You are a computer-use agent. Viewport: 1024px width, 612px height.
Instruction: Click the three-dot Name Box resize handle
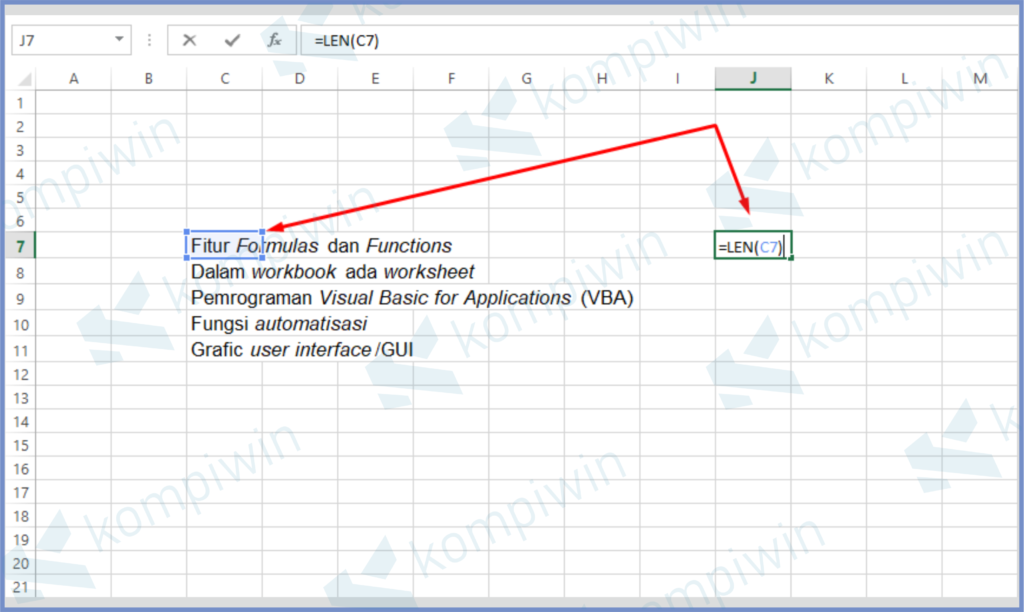[150, 41]
